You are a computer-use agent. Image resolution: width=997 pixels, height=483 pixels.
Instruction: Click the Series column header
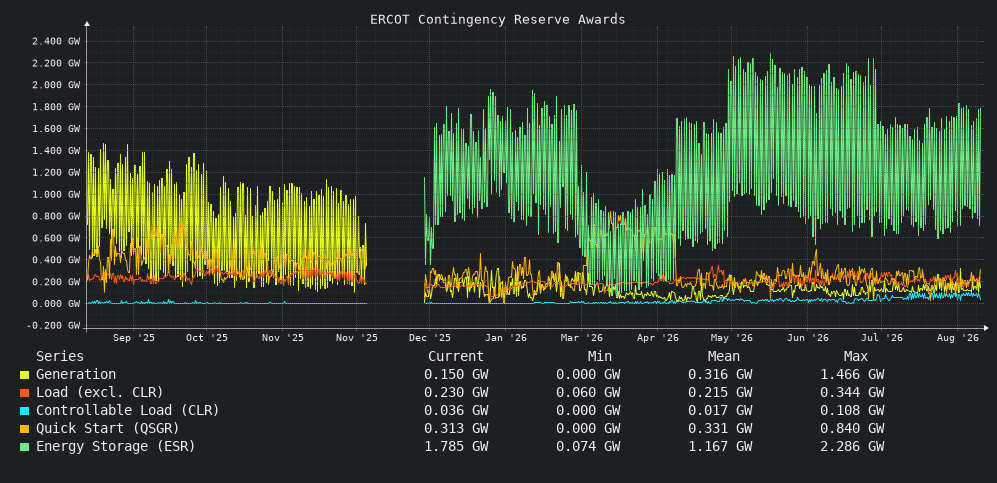click(x=60, y=357)
